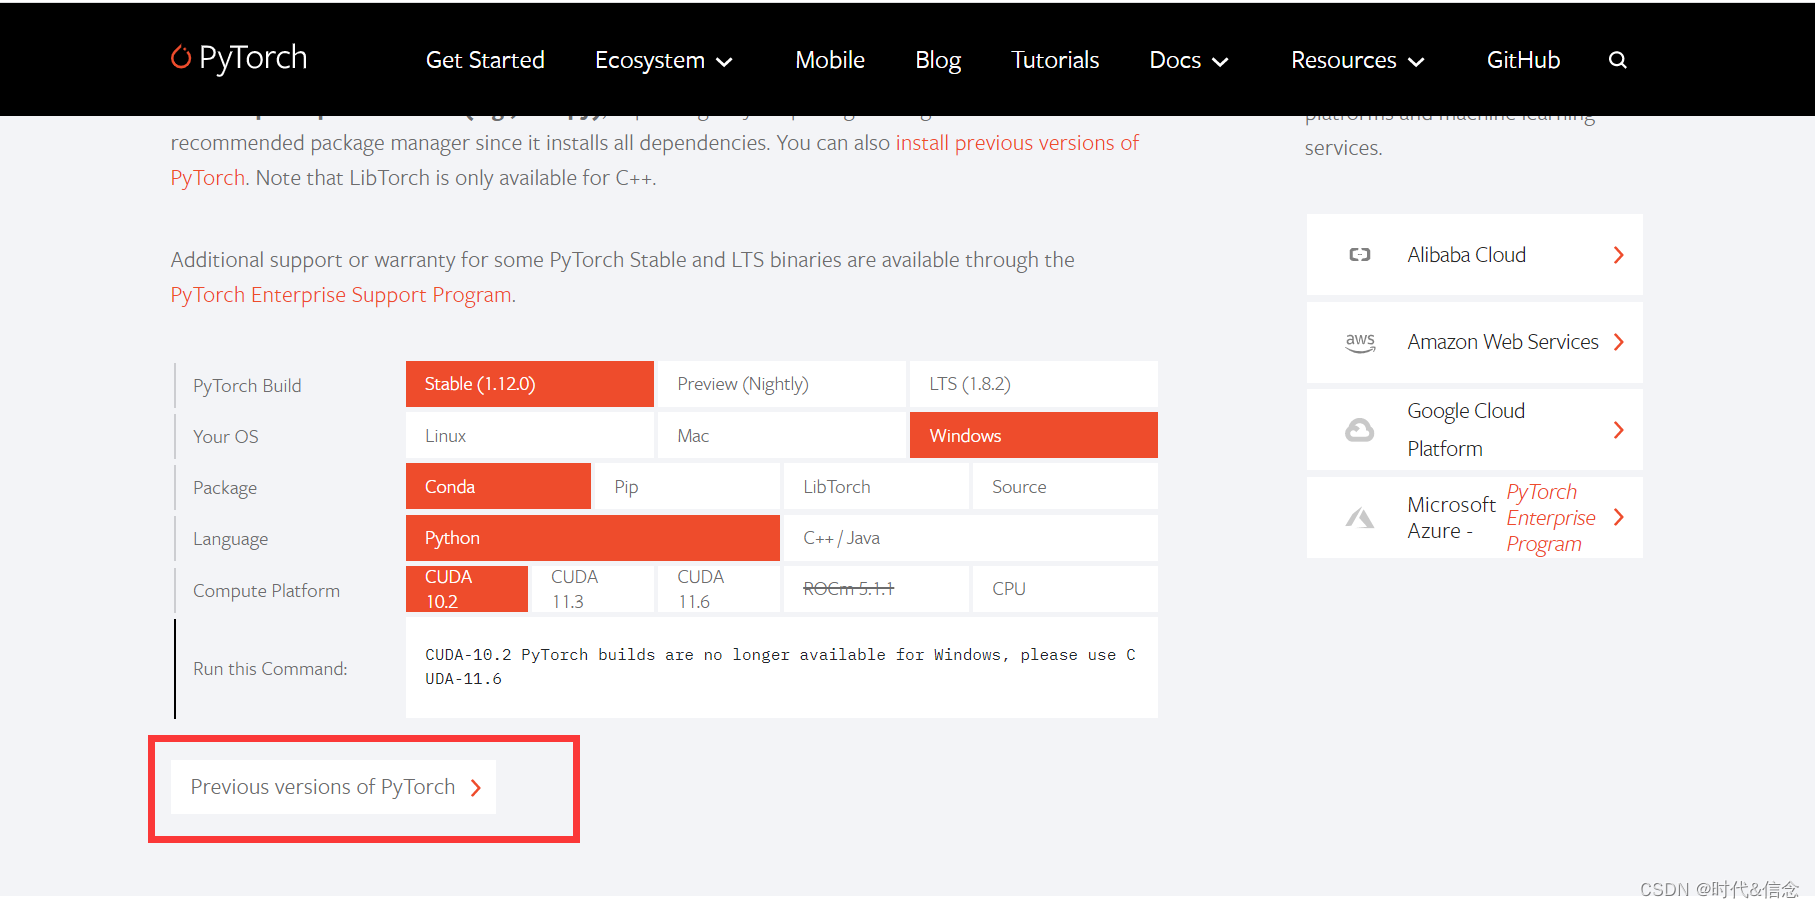Image resolution: width=1815 pixels, height=908 pixels.
Task: Select CUDA 10.2 compute platform
Action: click(x=467, y=589)
